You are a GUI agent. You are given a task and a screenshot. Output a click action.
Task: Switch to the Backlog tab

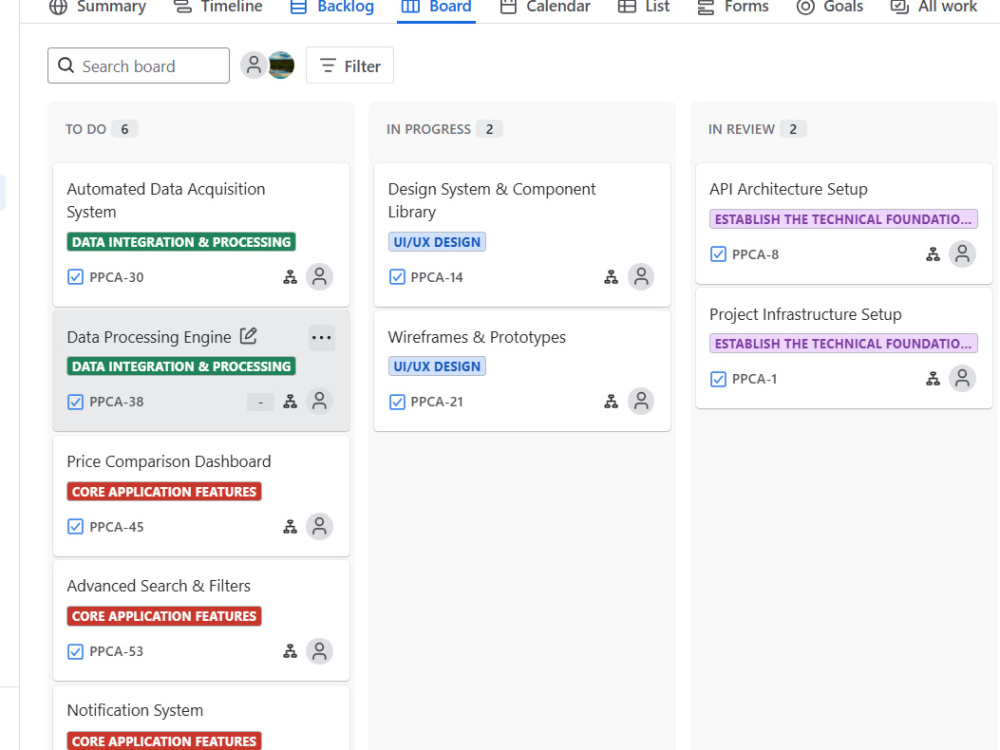(x=332, y=7)
